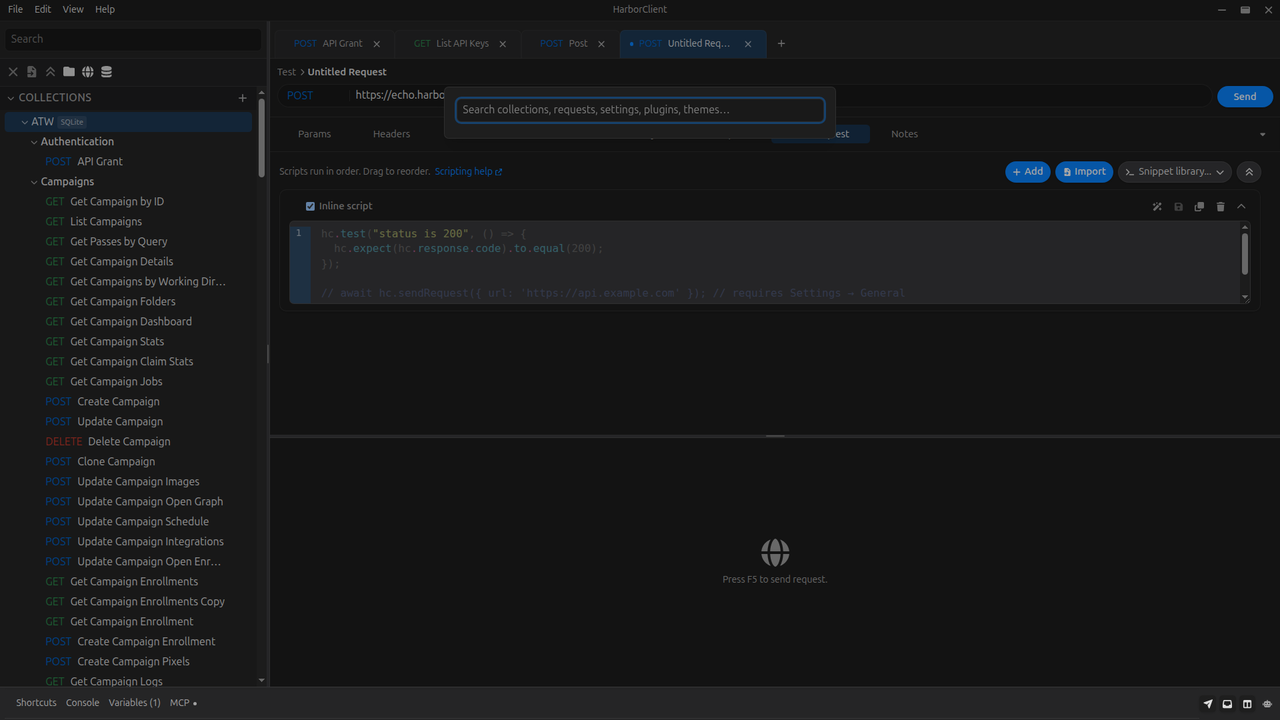Collapse all with sidebar double-chevron icon
Viewport: 1280px width, 720px height.
(50, 72)
